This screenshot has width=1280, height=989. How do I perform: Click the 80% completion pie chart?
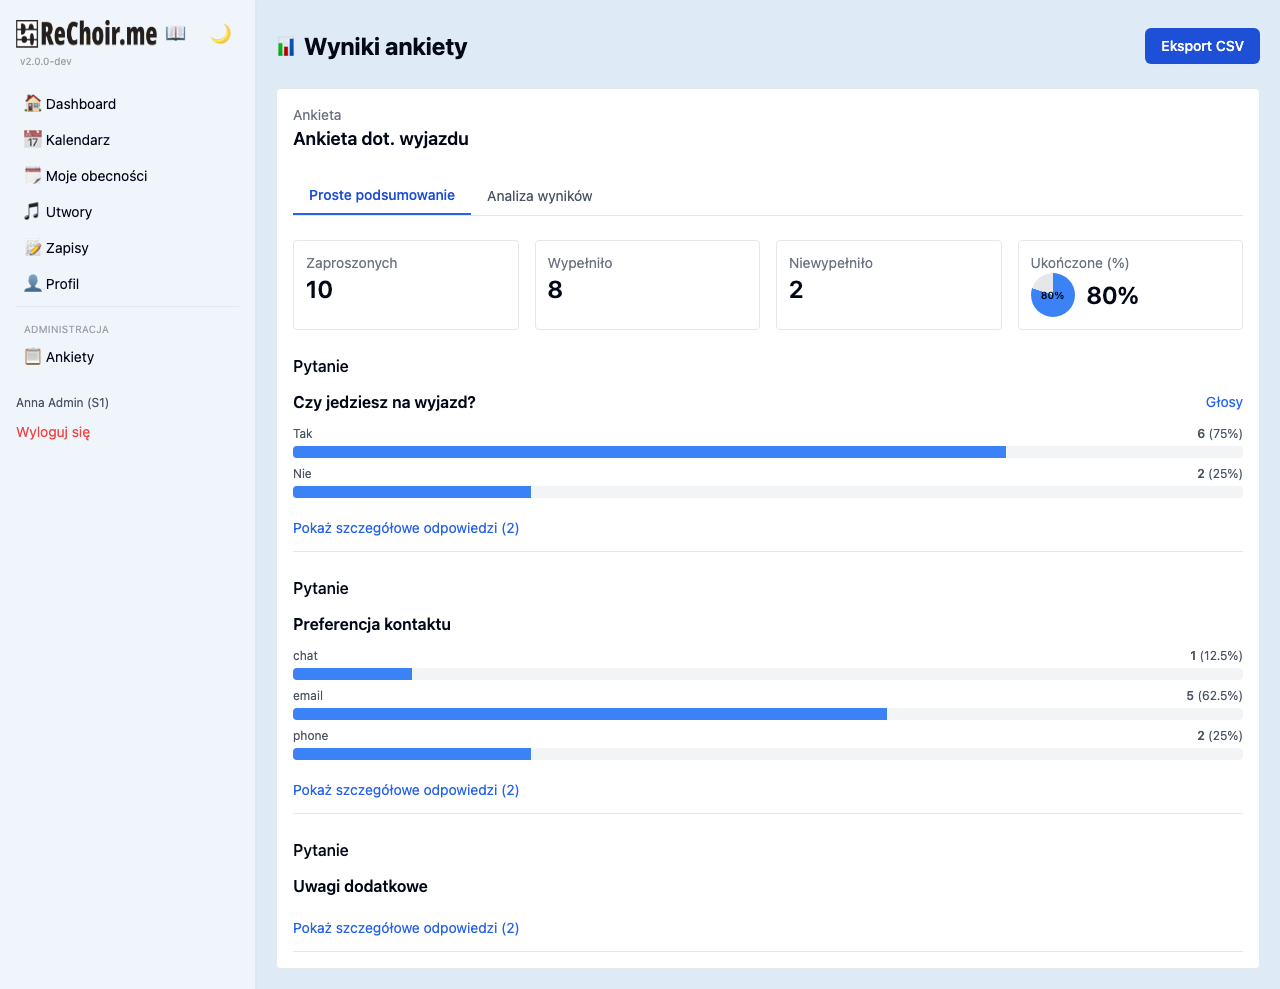click(x=1052, y=295)
